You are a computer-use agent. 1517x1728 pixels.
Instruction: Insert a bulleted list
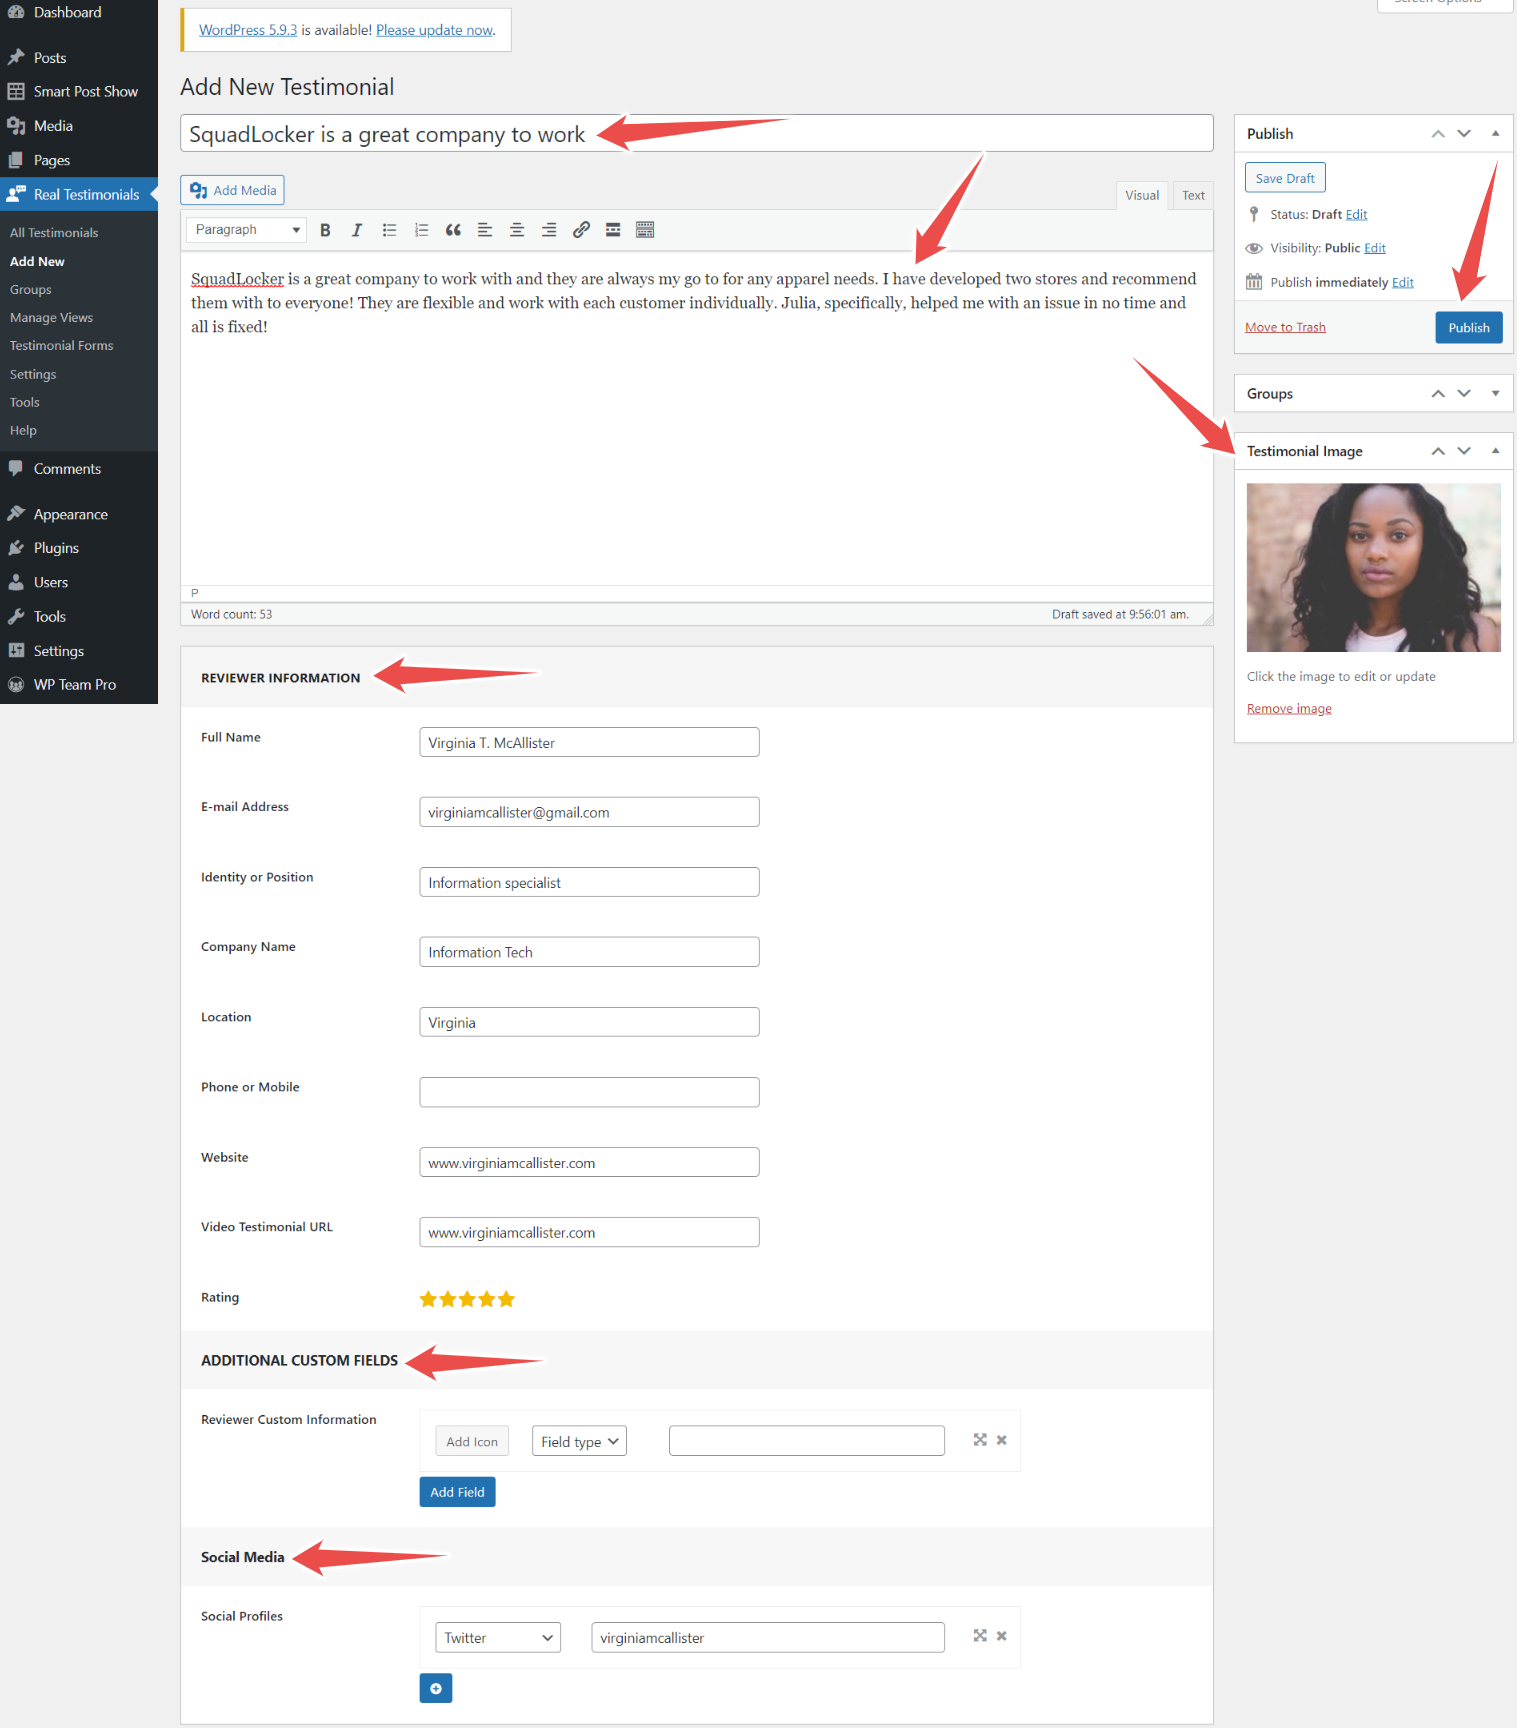pyautogui.click(x=389, y=230)
